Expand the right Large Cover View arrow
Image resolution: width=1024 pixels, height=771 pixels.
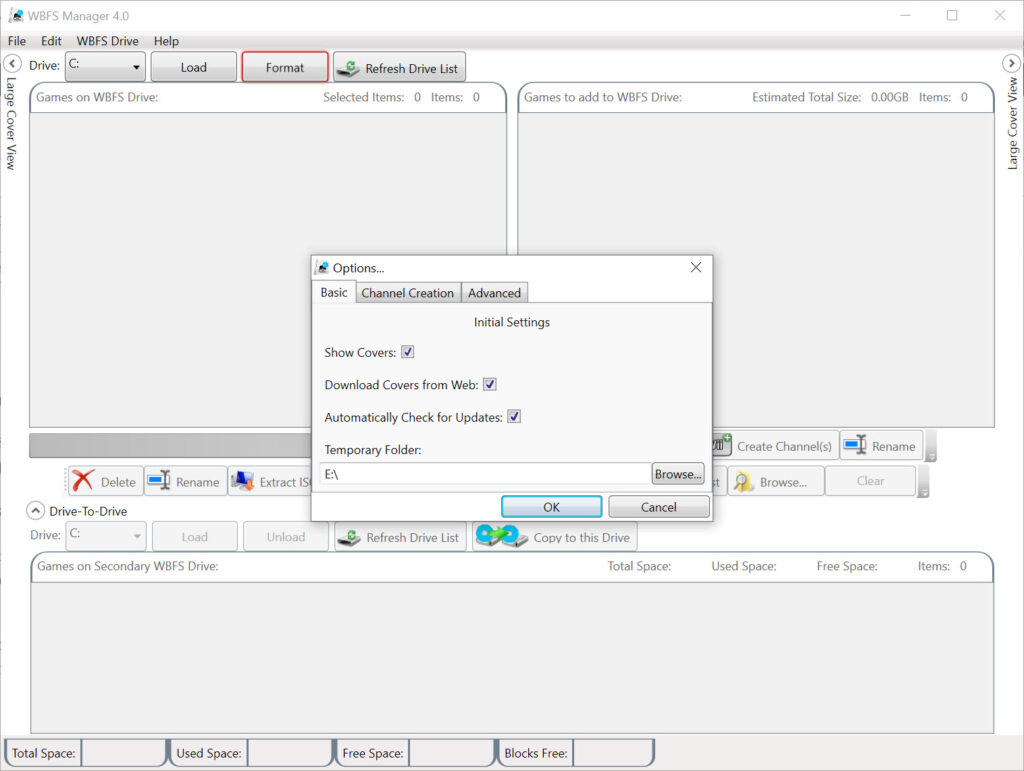point(1011,63)
